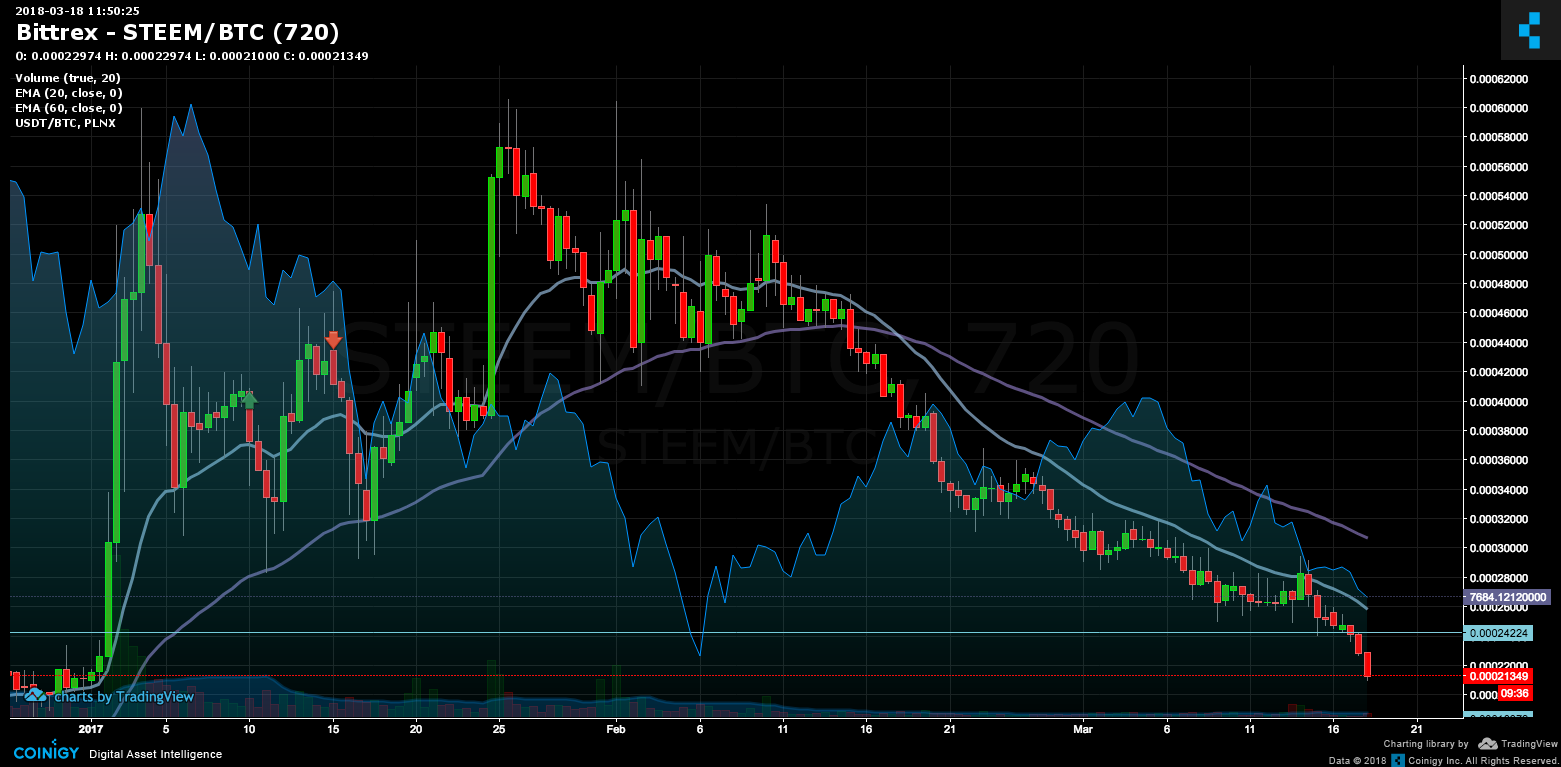Select the 'Volume (true, 20)' indicator label
The height and width of the screenshot is (767, 1561).
coord(68,78)
